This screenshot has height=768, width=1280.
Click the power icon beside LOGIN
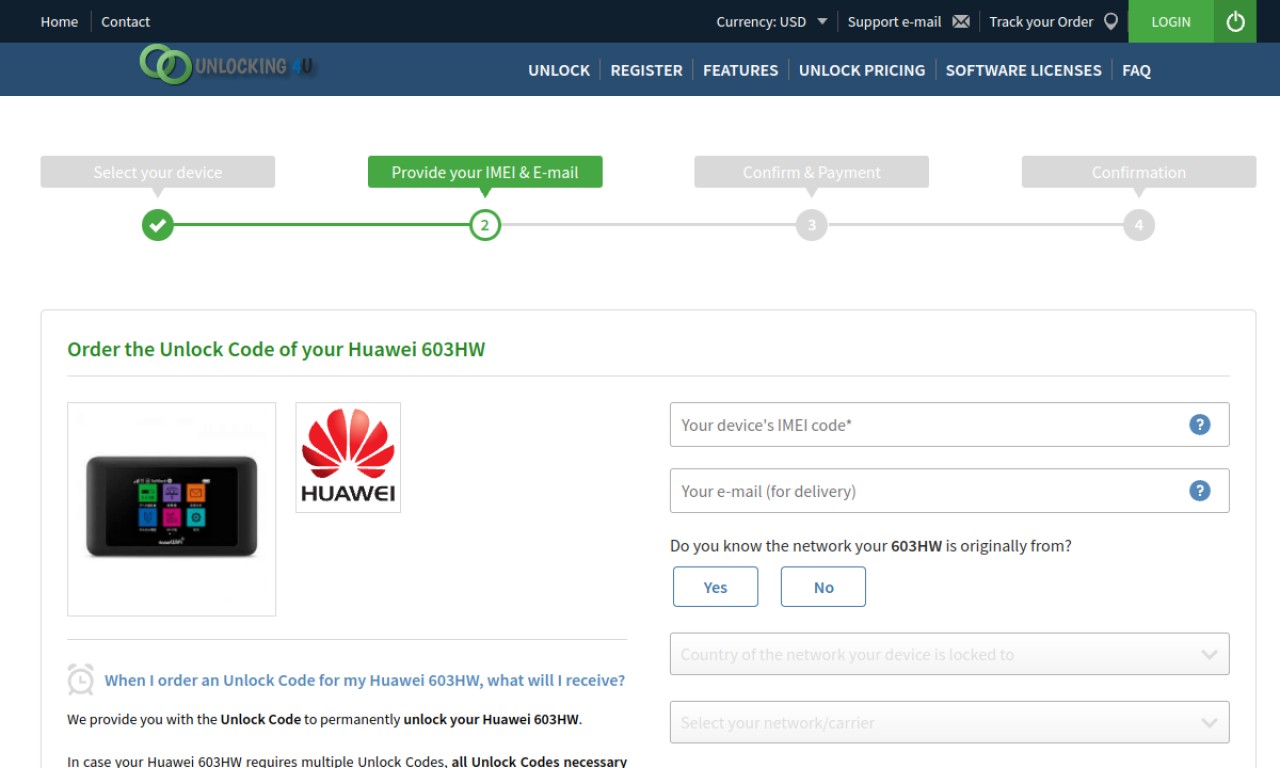1236,21
